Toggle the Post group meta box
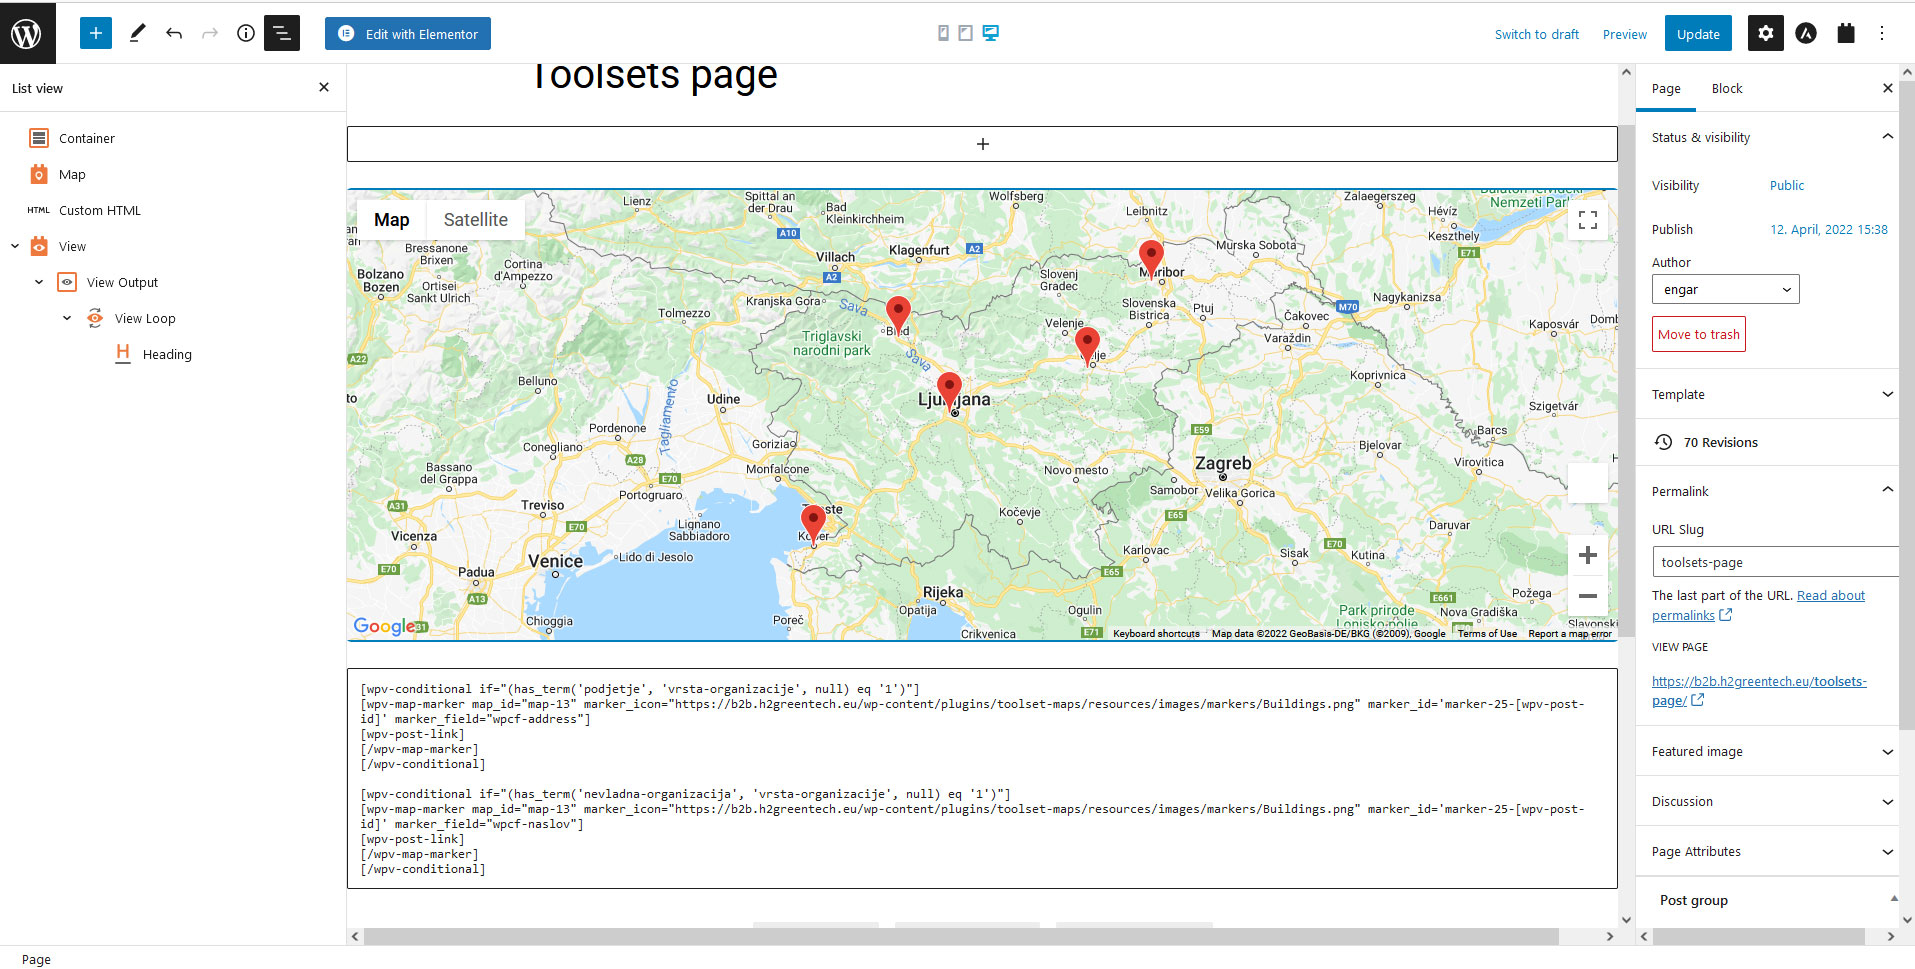The height and width of the screenshot is (969, 1915). coord(1766,900)
